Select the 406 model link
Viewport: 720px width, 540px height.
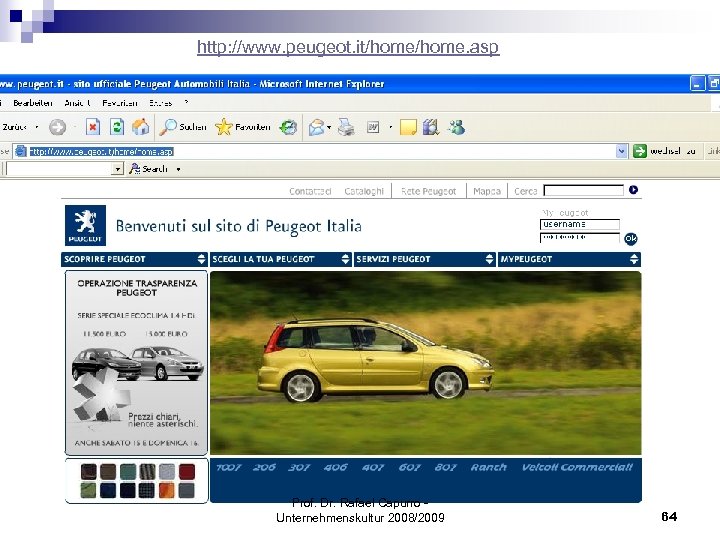pos(335,467)
